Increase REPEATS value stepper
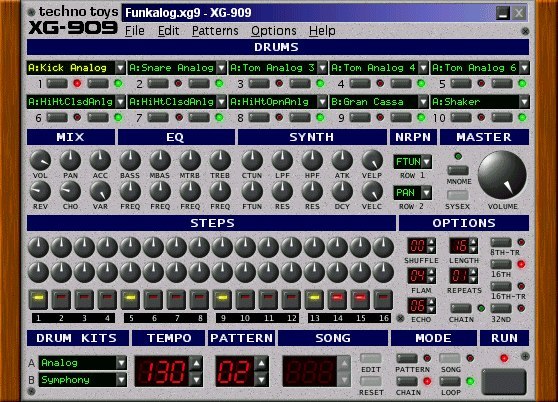558x402 pixels. [x=473, y=272]
